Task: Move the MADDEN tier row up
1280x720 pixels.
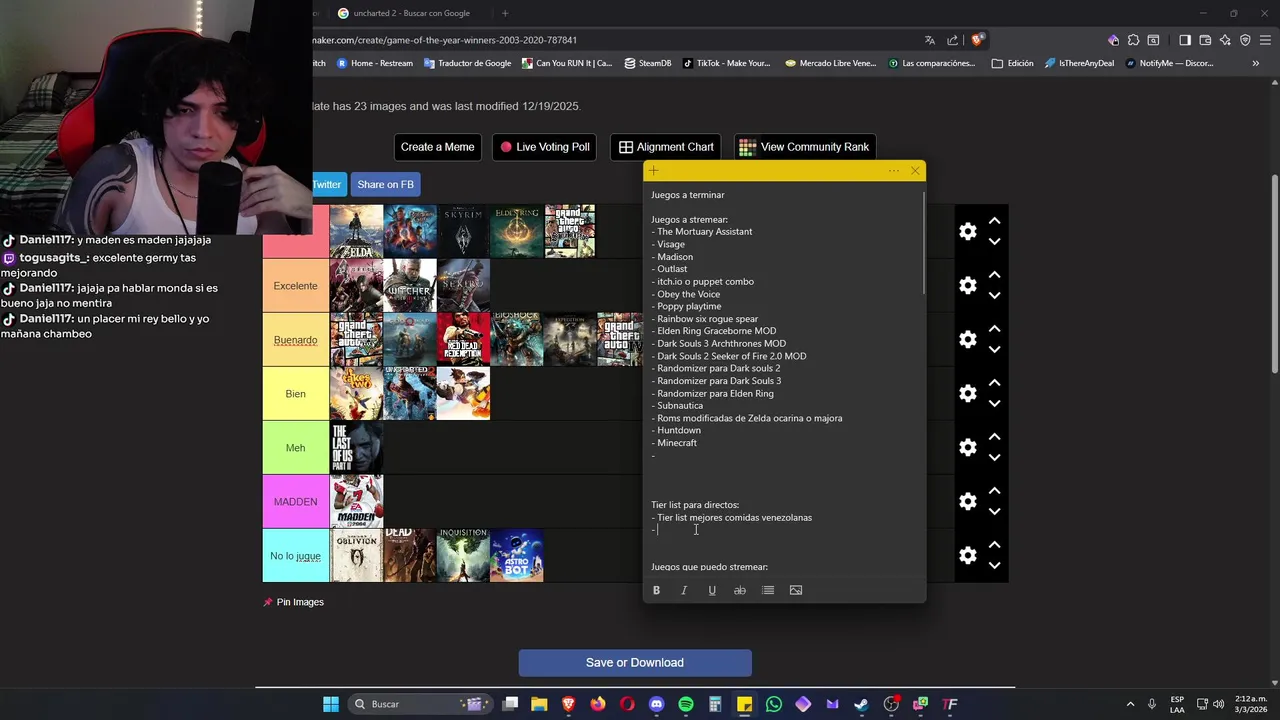Action: coord(995,491)
